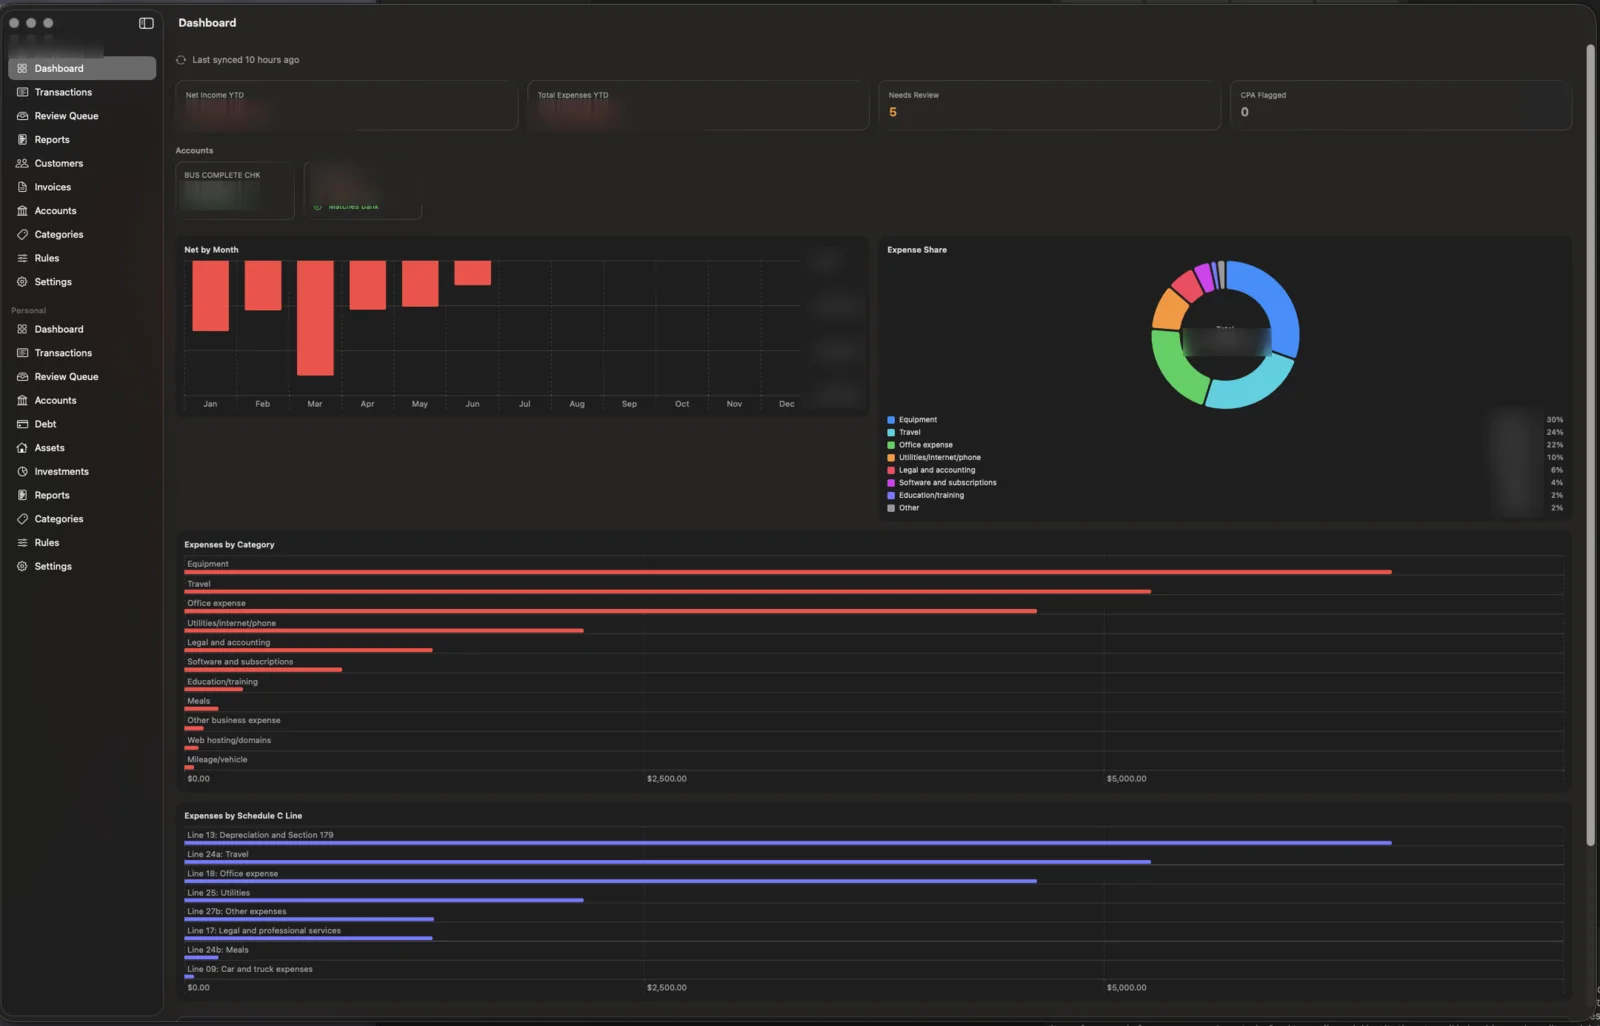Click the Line 25: Utilities row
1600x1026 pixels.
pyautogui.click(x=874, y=896)
